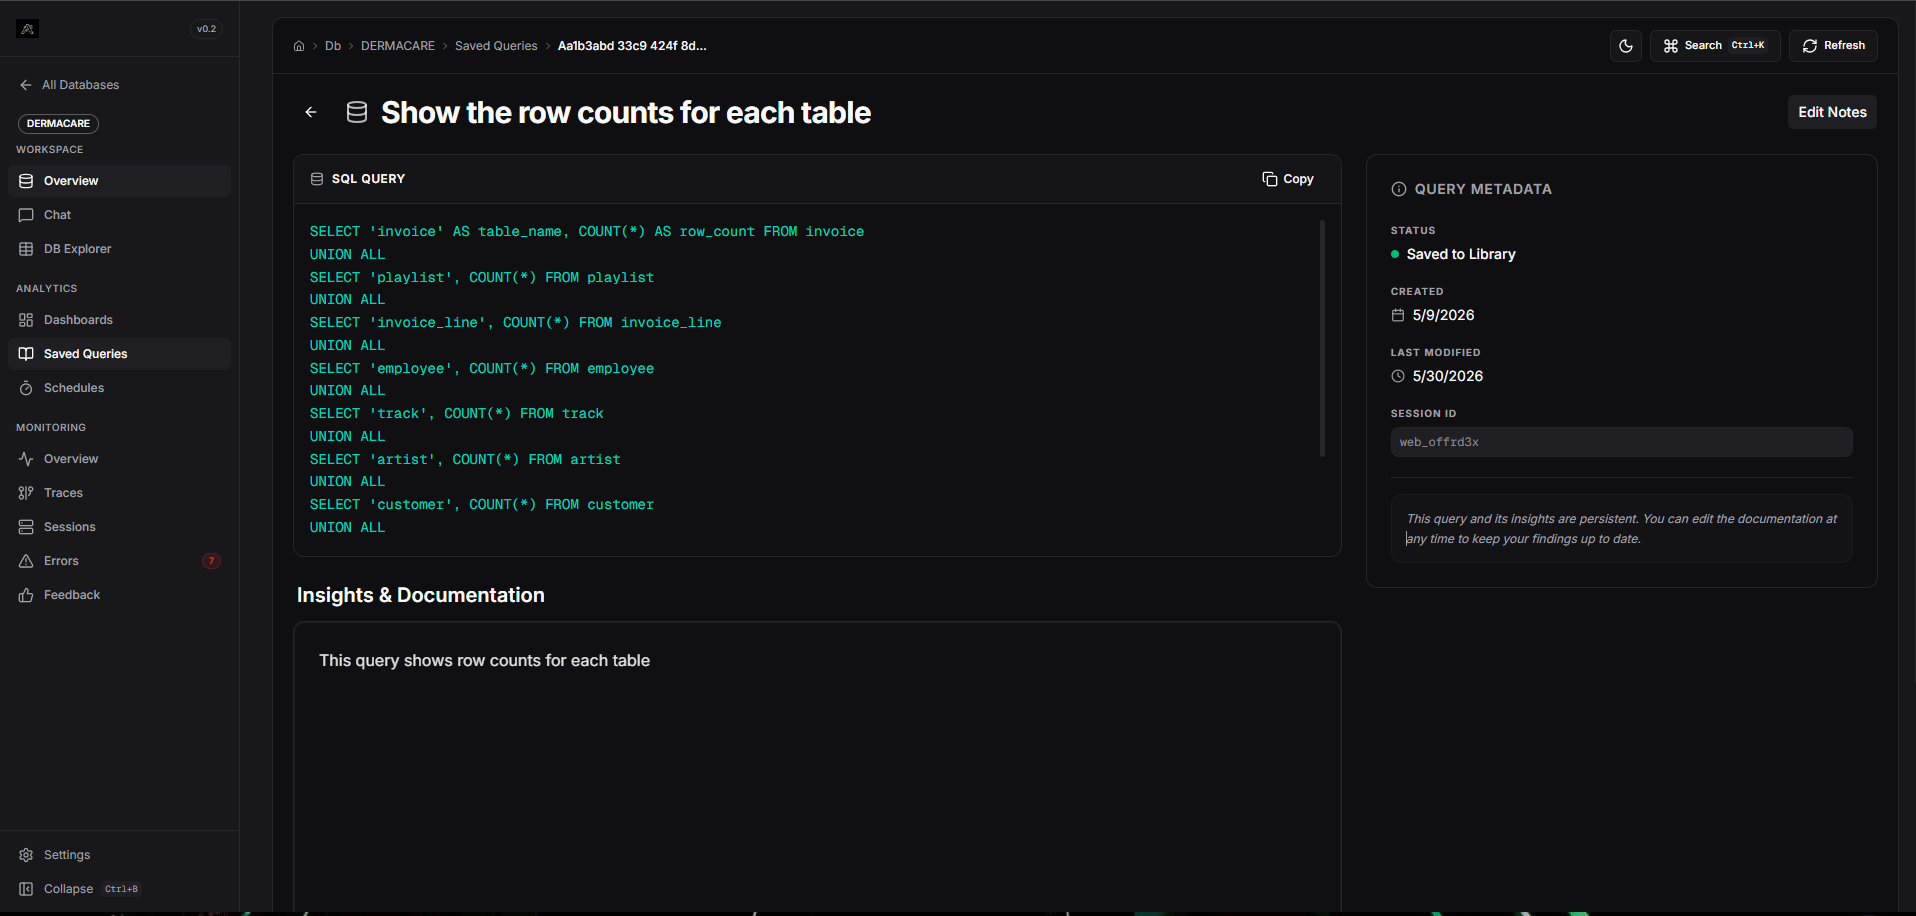
Task: Open monitoring Overview page
Action: [x=119, y=459]
